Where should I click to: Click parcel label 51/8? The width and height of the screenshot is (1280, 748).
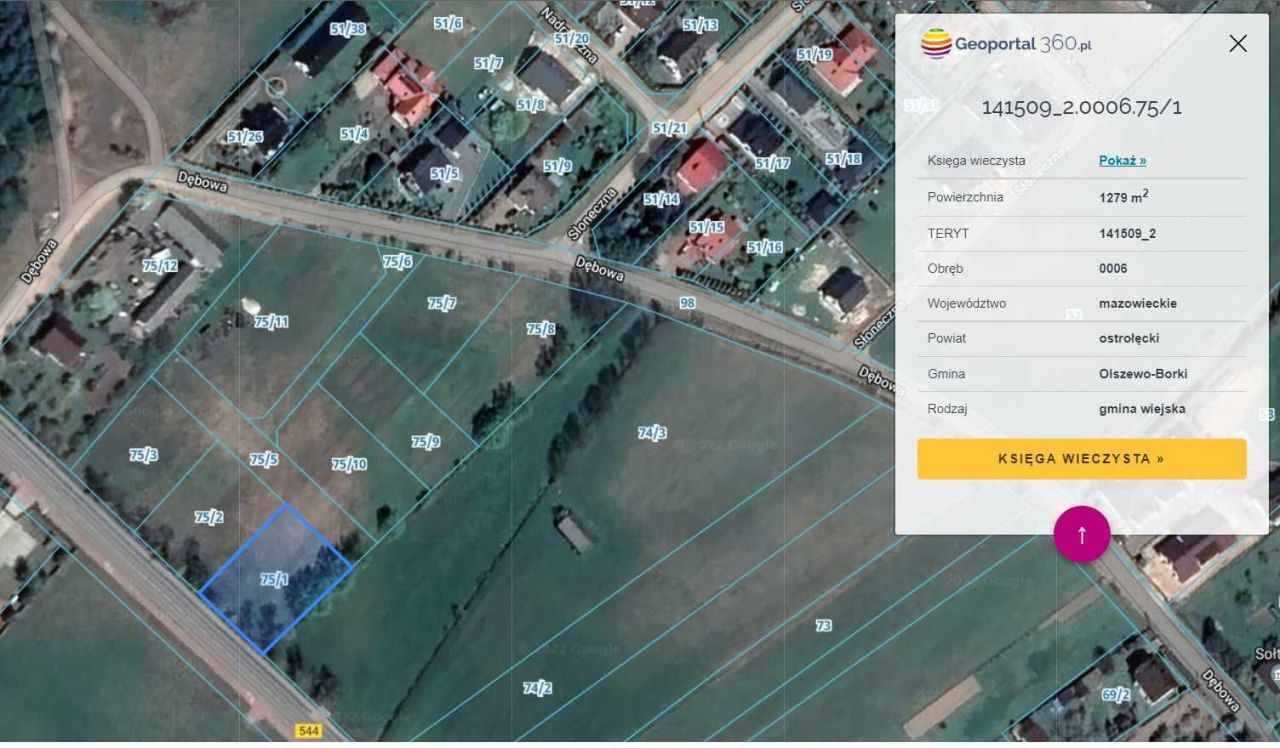531,104
